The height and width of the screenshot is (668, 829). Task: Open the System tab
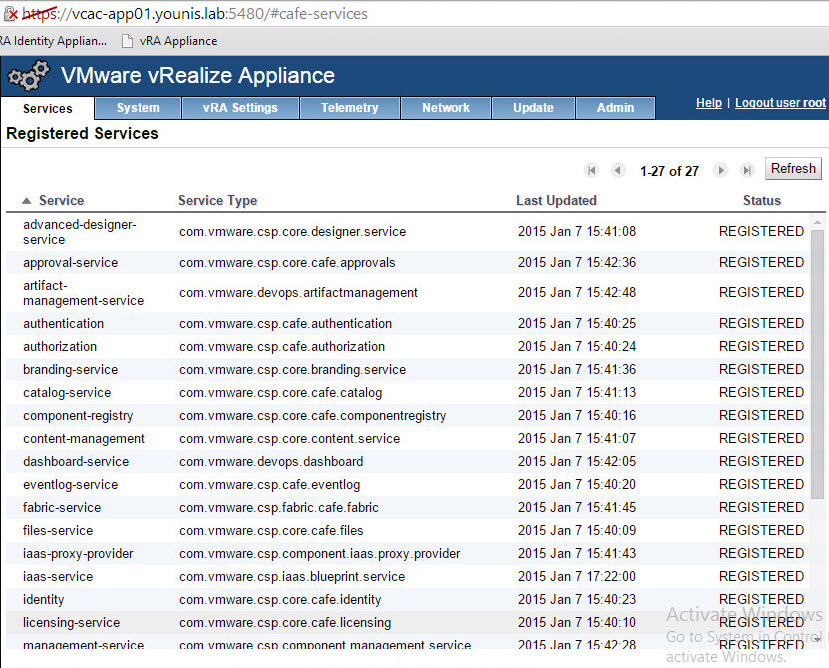137,108
